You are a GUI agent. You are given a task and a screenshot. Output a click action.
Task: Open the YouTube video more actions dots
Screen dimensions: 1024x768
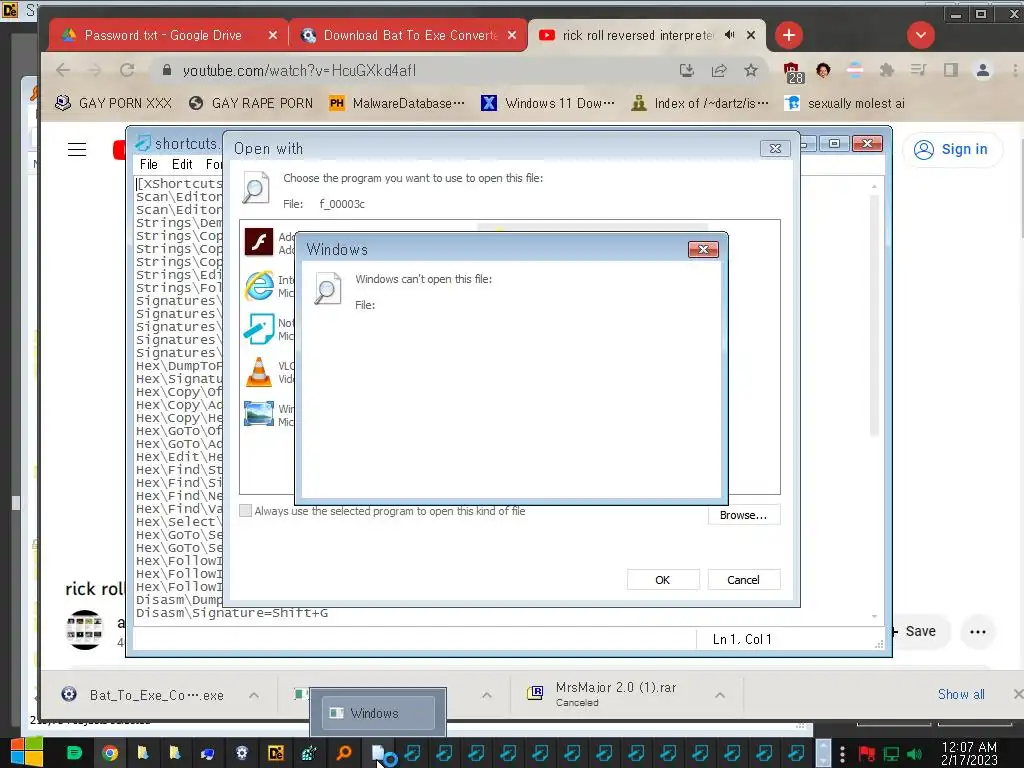point(978,632)
